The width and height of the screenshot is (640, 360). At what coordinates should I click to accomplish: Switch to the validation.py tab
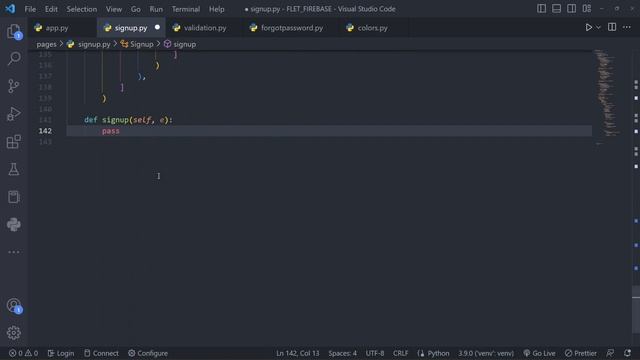(x=205, y=28)
